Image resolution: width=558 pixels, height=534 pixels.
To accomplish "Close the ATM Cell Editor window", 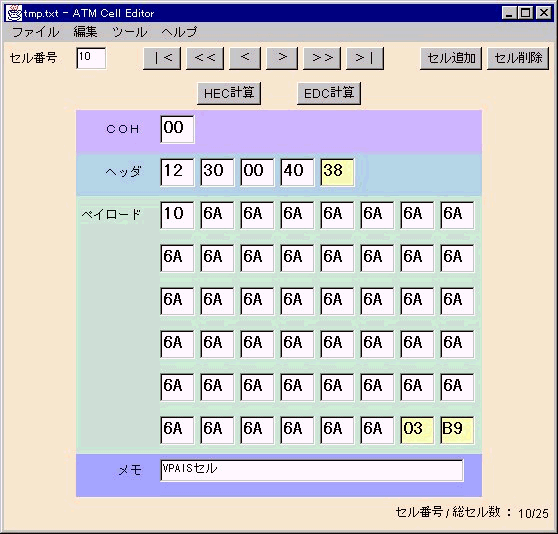I will [544, 13].
